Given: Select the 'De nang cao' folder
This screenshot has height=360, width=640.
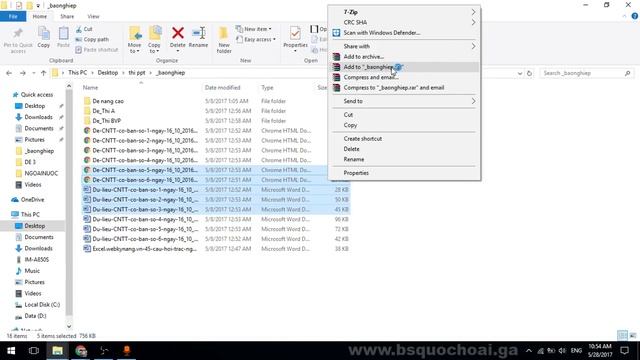Looking at the screenshot, I should [x=104, y=101].
